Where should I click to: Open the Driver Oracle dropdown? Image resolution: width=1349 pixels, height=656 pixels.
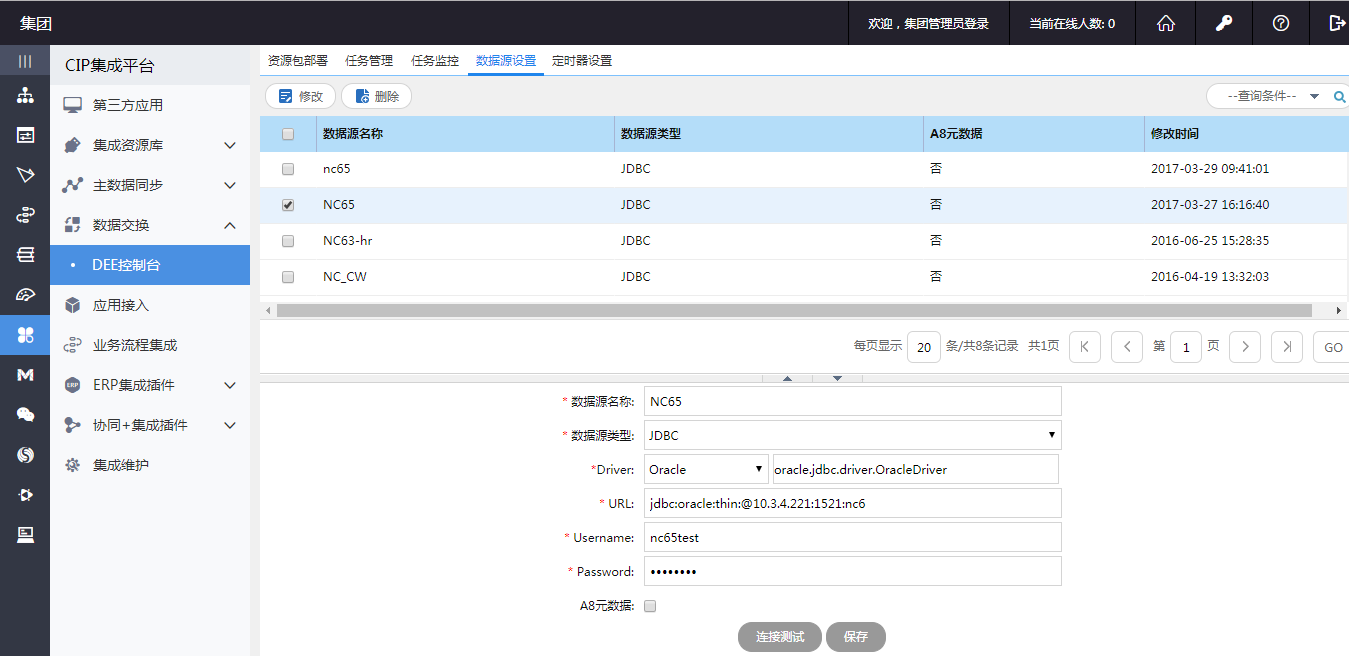click(705, 469)
